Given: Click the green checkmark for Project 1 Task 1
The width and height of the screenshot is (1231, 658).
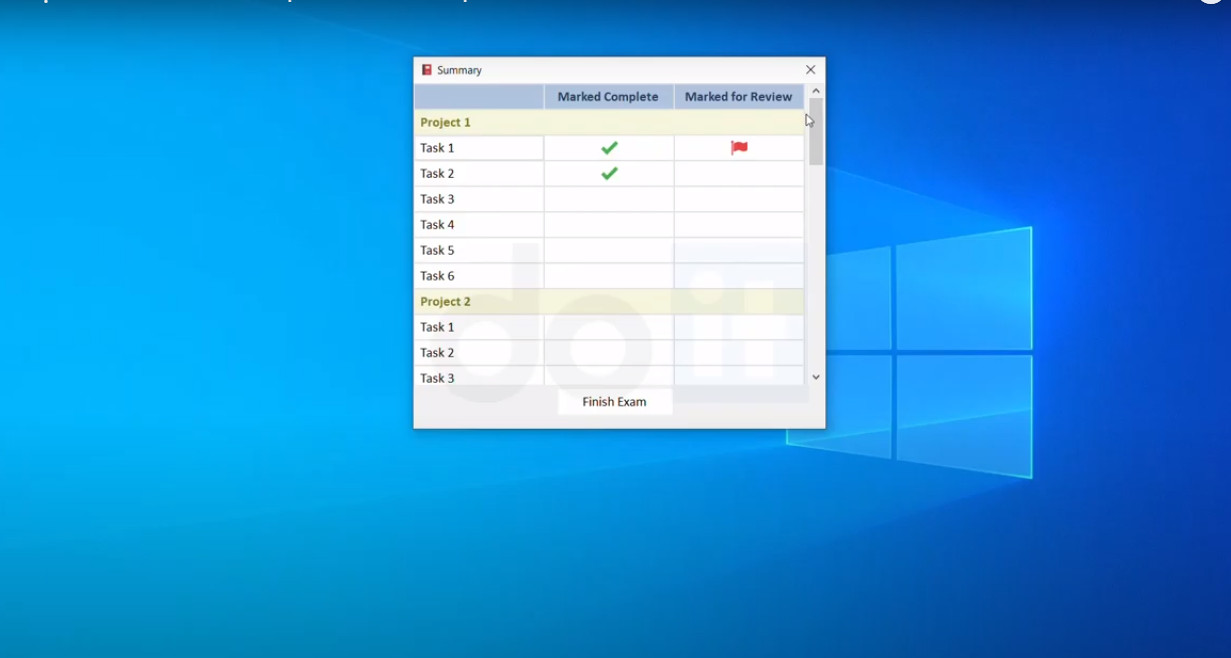Looking at the screenshot, I should coord(609,148).
